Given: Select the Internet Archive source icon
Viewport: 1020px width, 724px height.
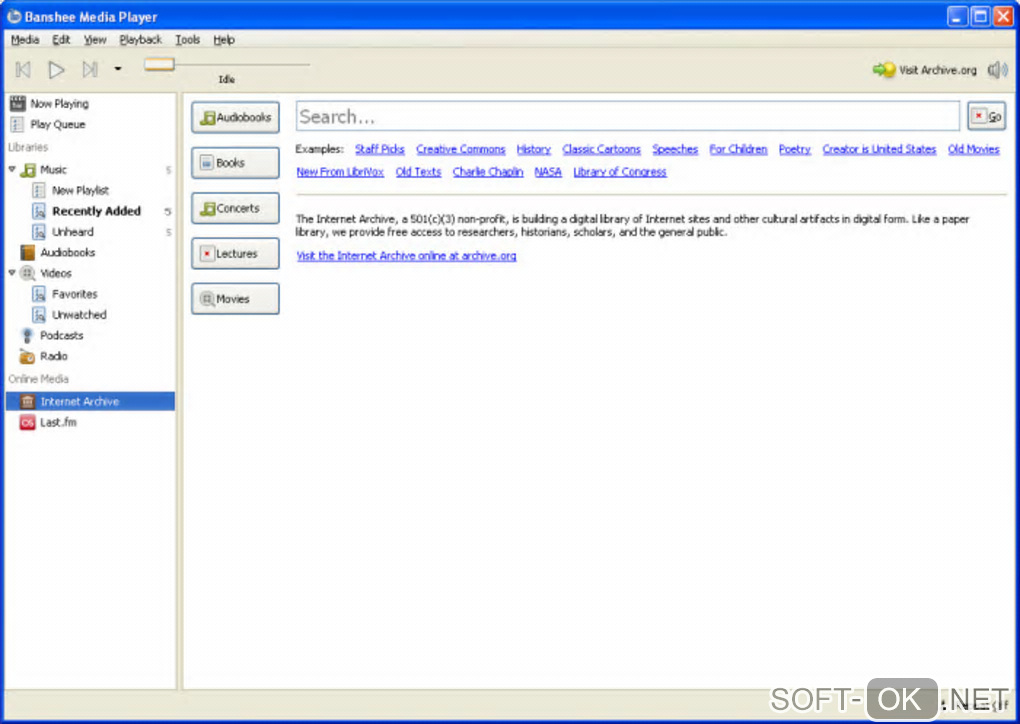Looking at the screenshot, I should 27,401.
